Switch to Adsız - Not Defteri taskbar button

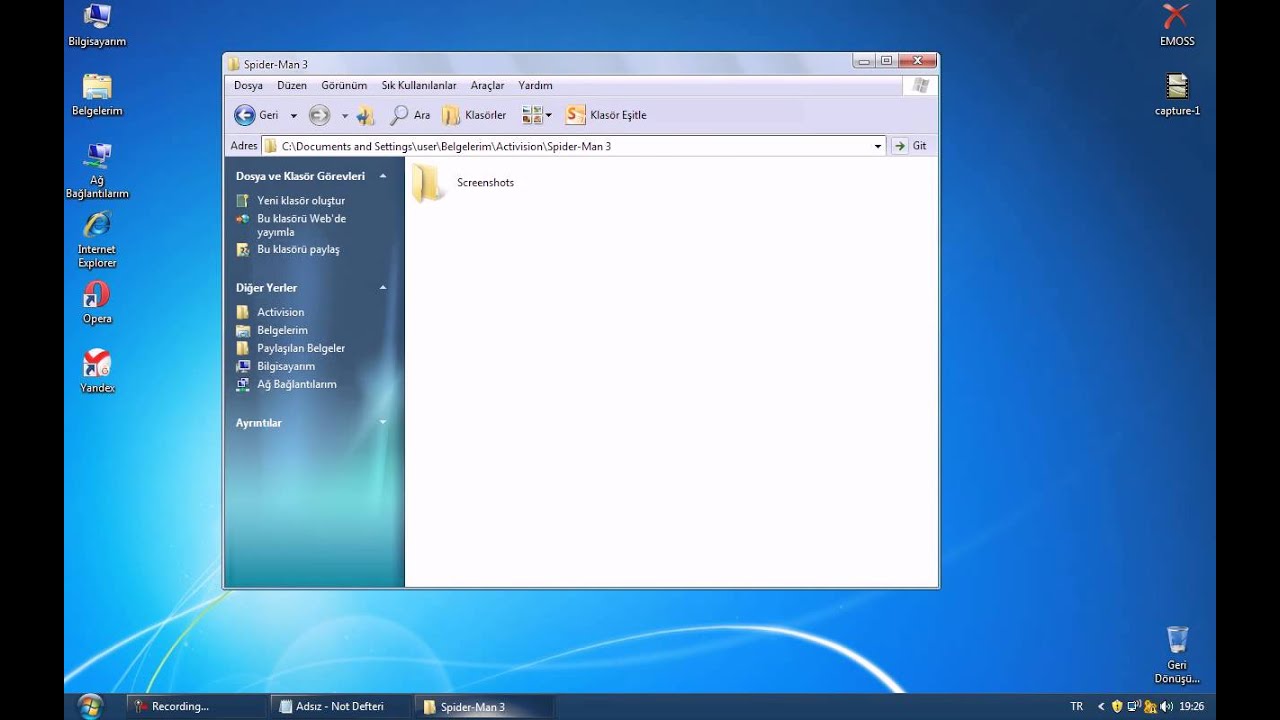pos(341,706)
